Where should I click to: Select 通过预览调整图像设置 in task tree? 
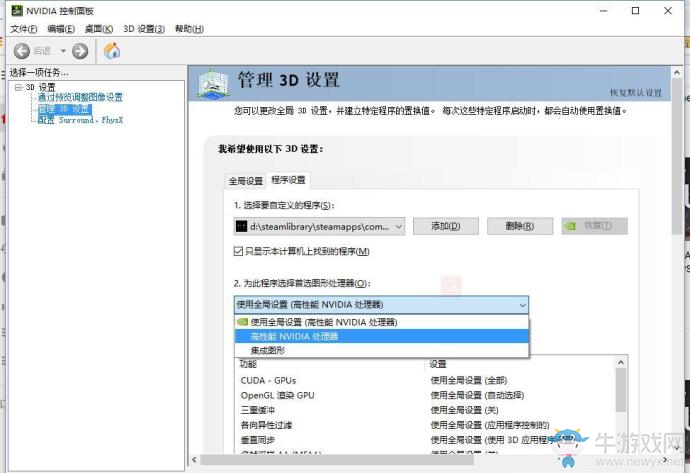[80, 97]
